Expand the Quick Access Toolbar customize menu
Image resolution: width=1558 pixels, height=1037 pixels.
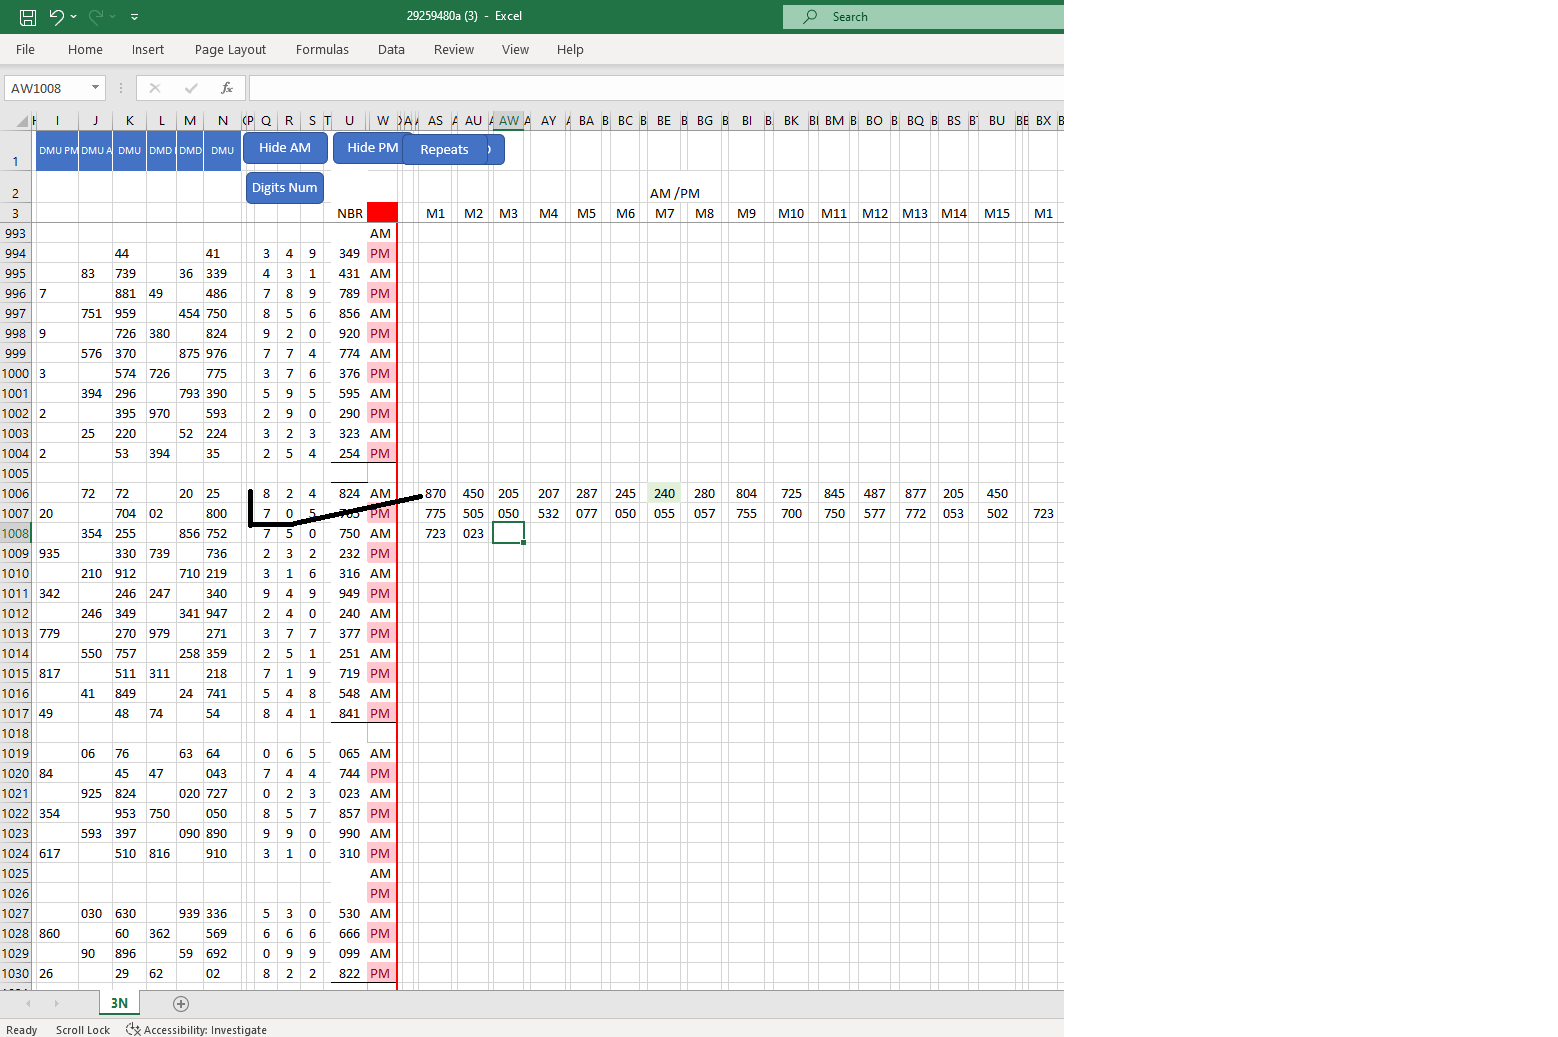(x=134, y=16)
